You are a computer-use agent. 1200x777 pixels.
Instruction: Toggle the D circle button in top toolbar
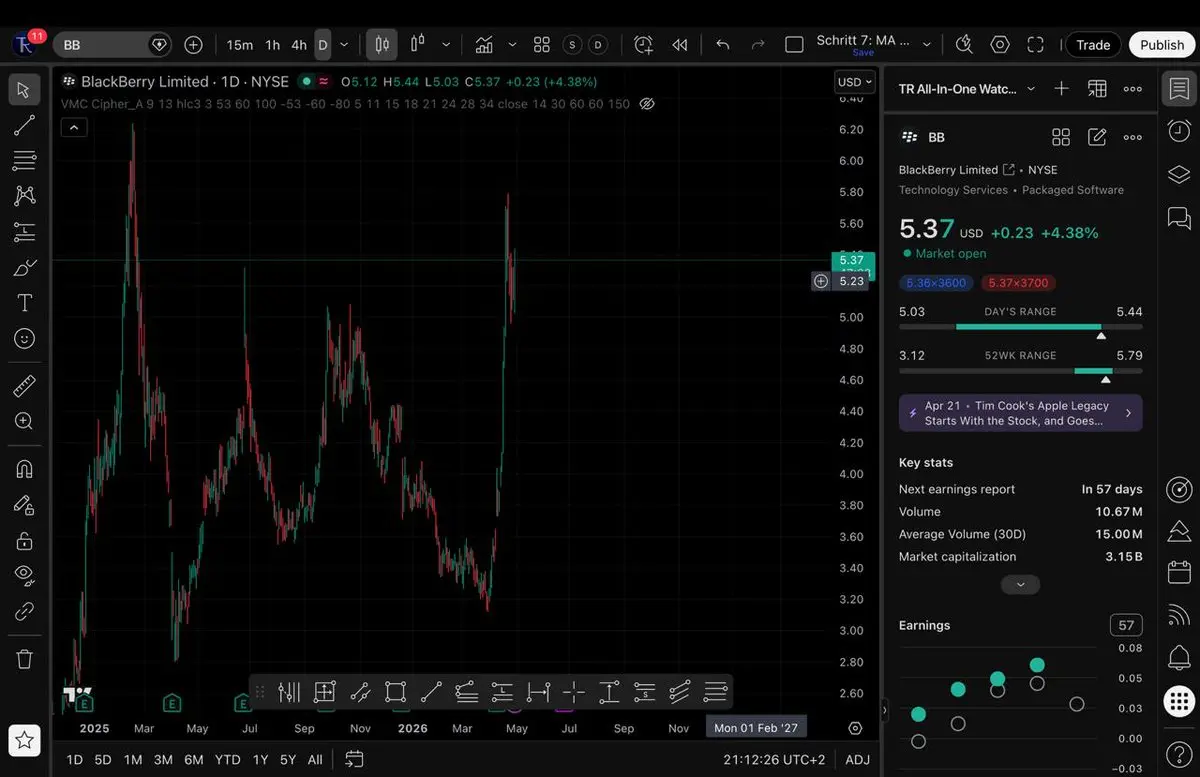pyautogui.click(x=598, y=45)
